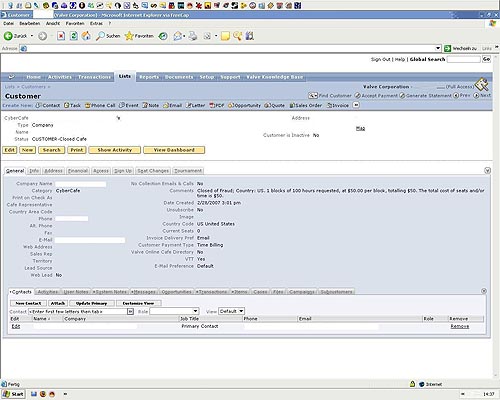500x400 pixels.
Task: Click the IE Home toolbar icon
Action: point(86,36)
